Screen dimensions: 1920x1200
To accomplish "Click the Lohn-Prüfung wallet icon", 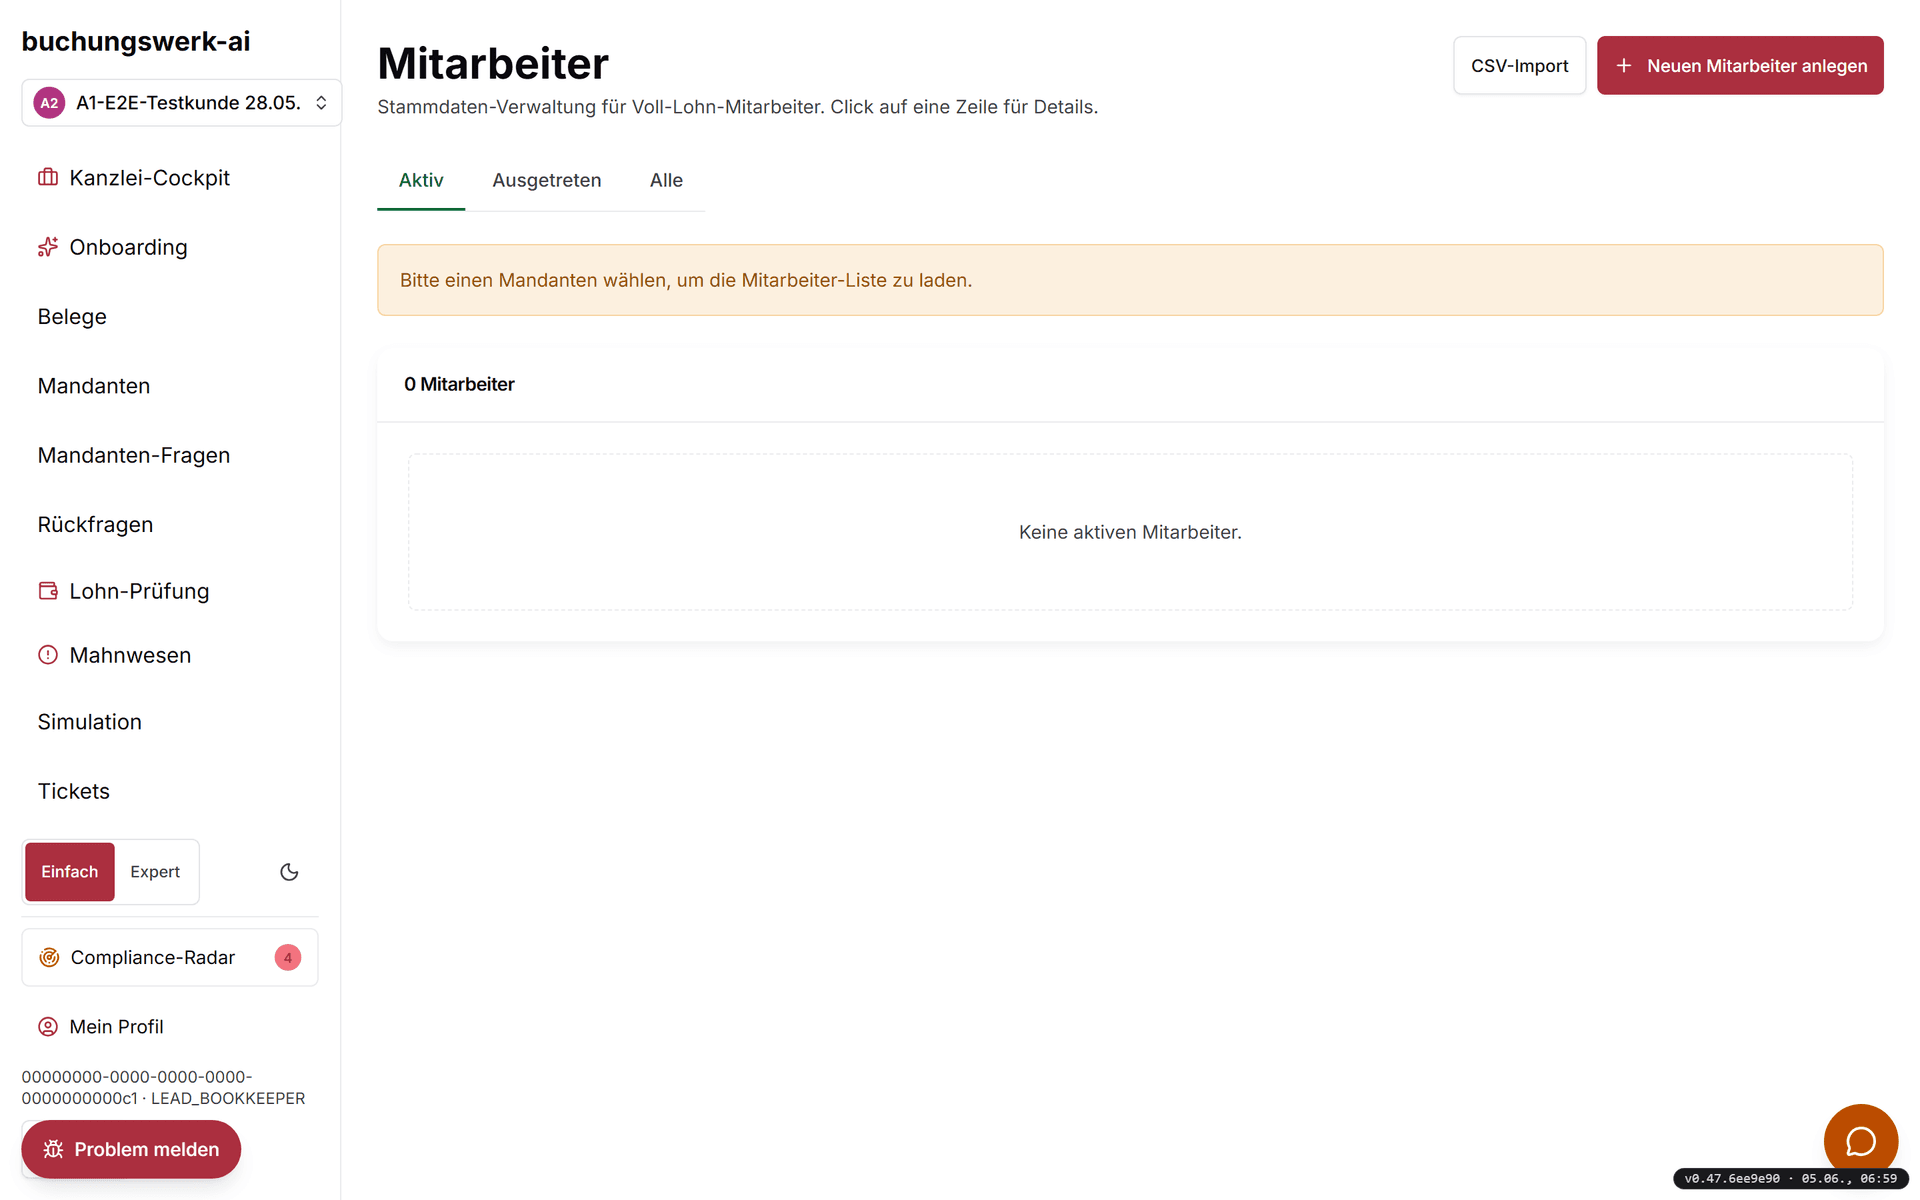I will pyautogui.click(x=48, y=591).
